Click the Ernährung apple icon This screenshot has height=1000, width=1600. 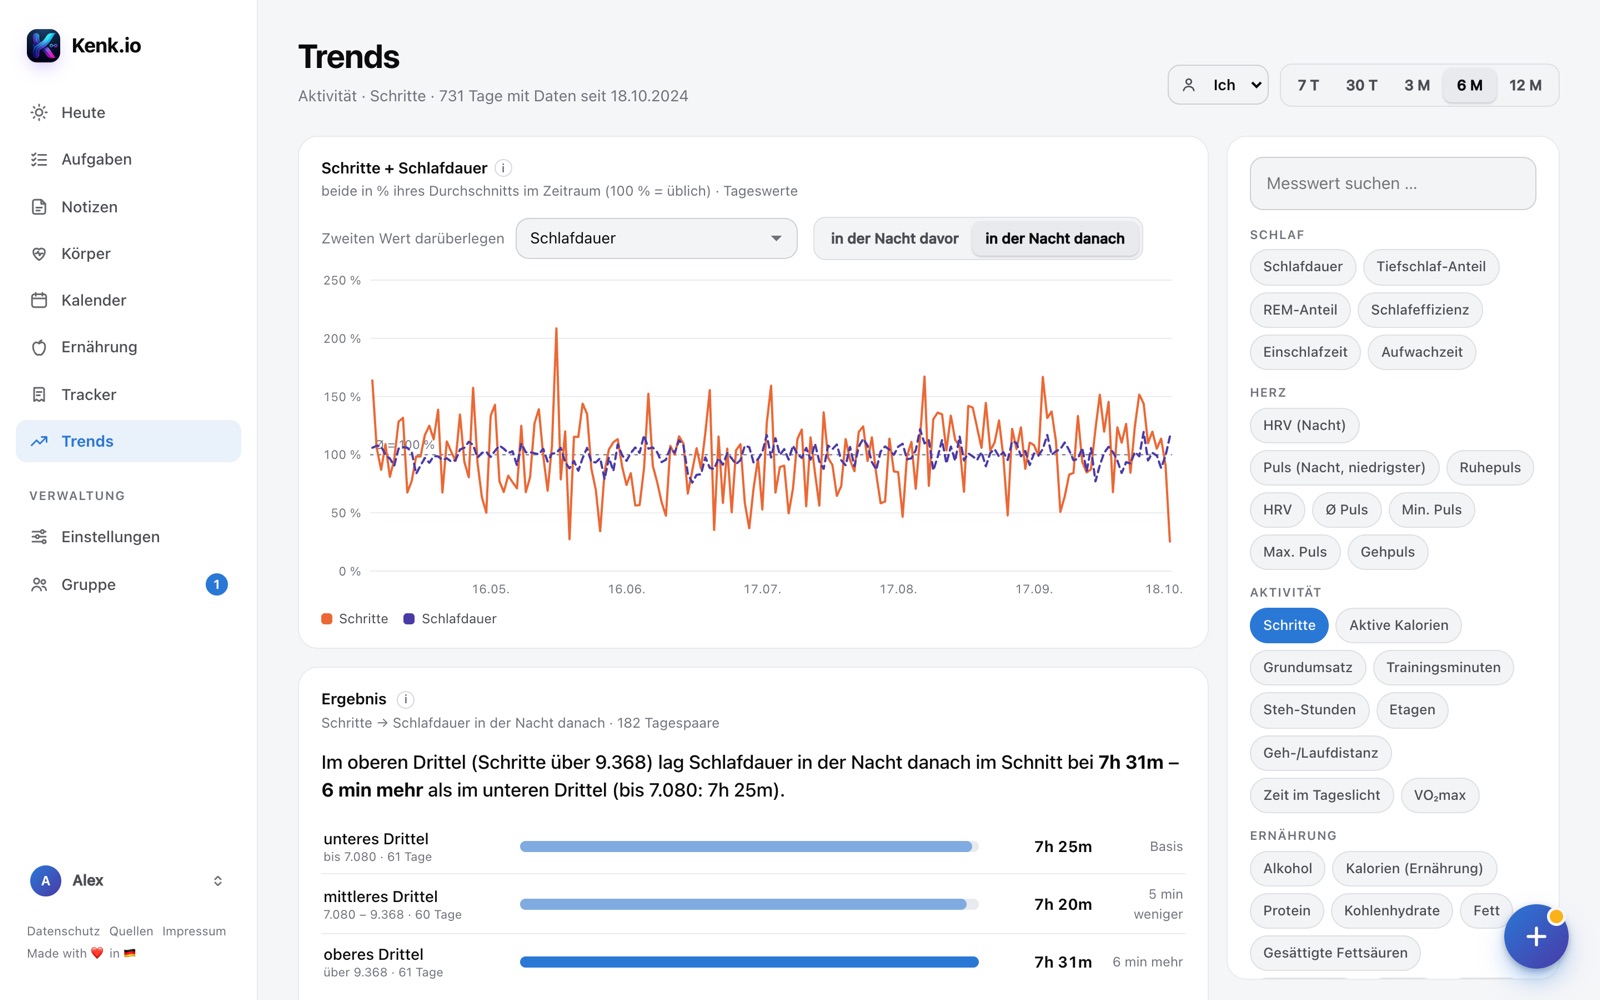tap(39, 347)
